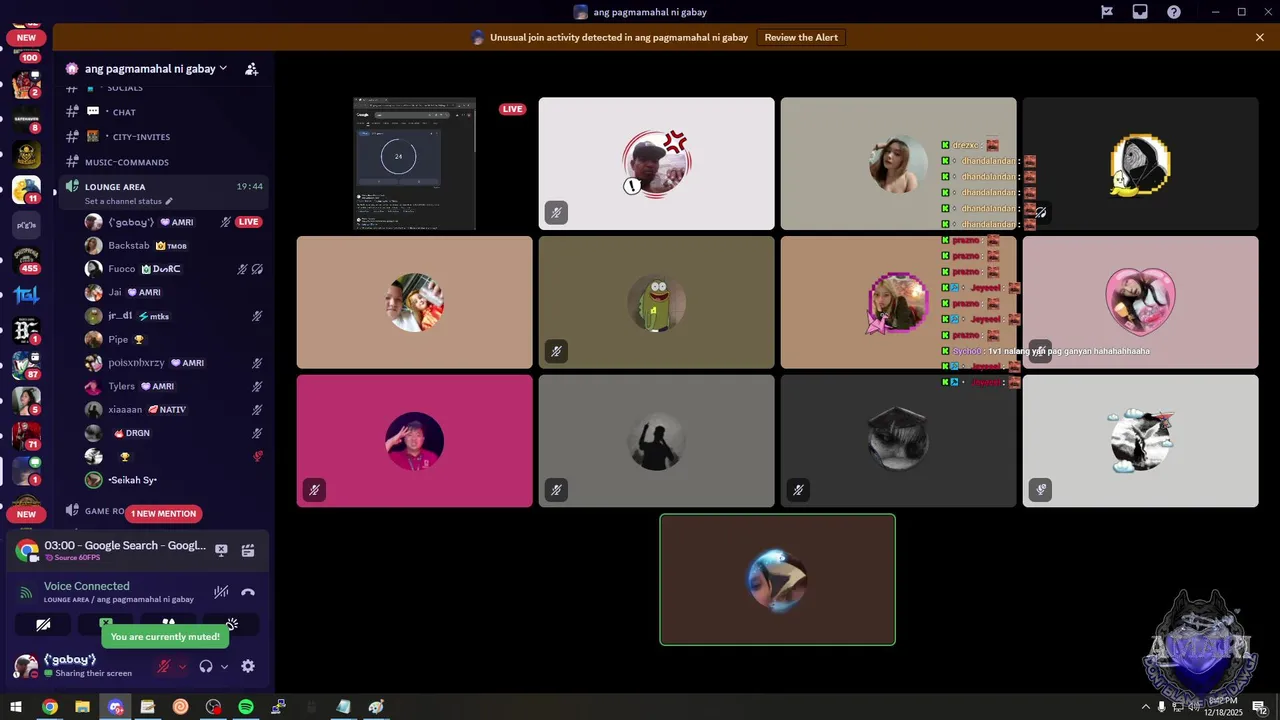Open the blue TGL server icon

(x=26, y=295)
